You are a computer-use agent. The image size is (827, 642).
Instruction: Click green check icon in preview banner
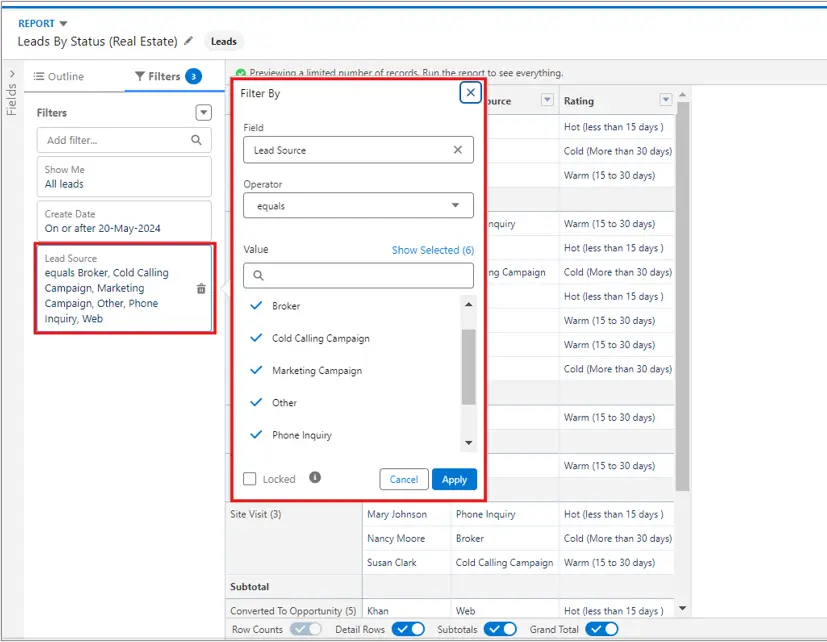pos(241,73)
